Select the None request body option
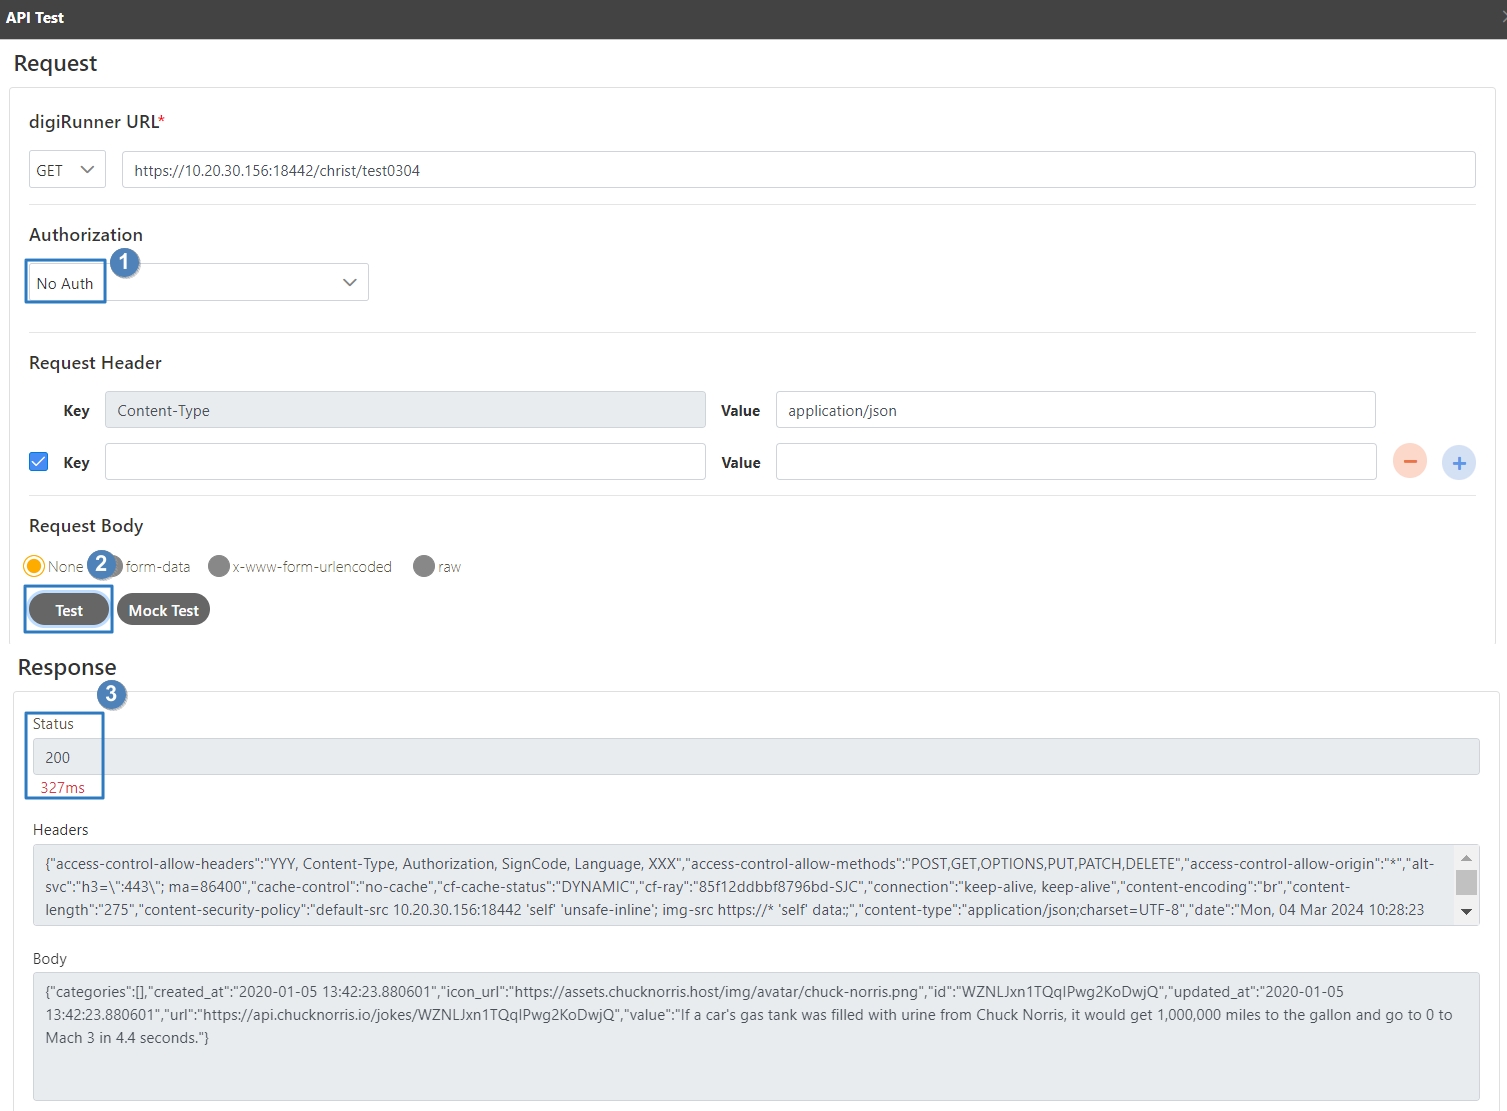The width and height of the screenshot is (1507, 1111). point(34,566)
